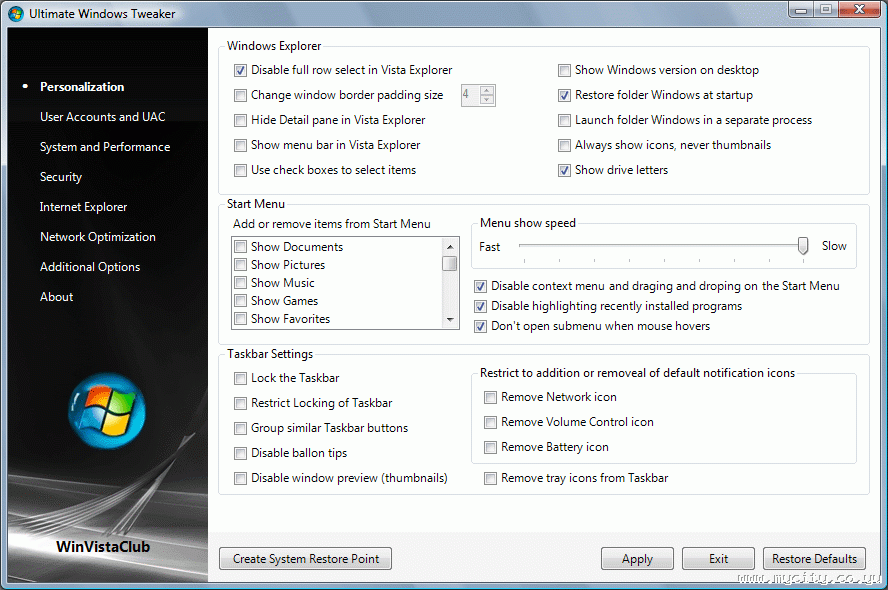The height and width of the screenshot is (590, 888).
Task: Check Show Favorites in Start Menu list
Action: pos(240,319)
